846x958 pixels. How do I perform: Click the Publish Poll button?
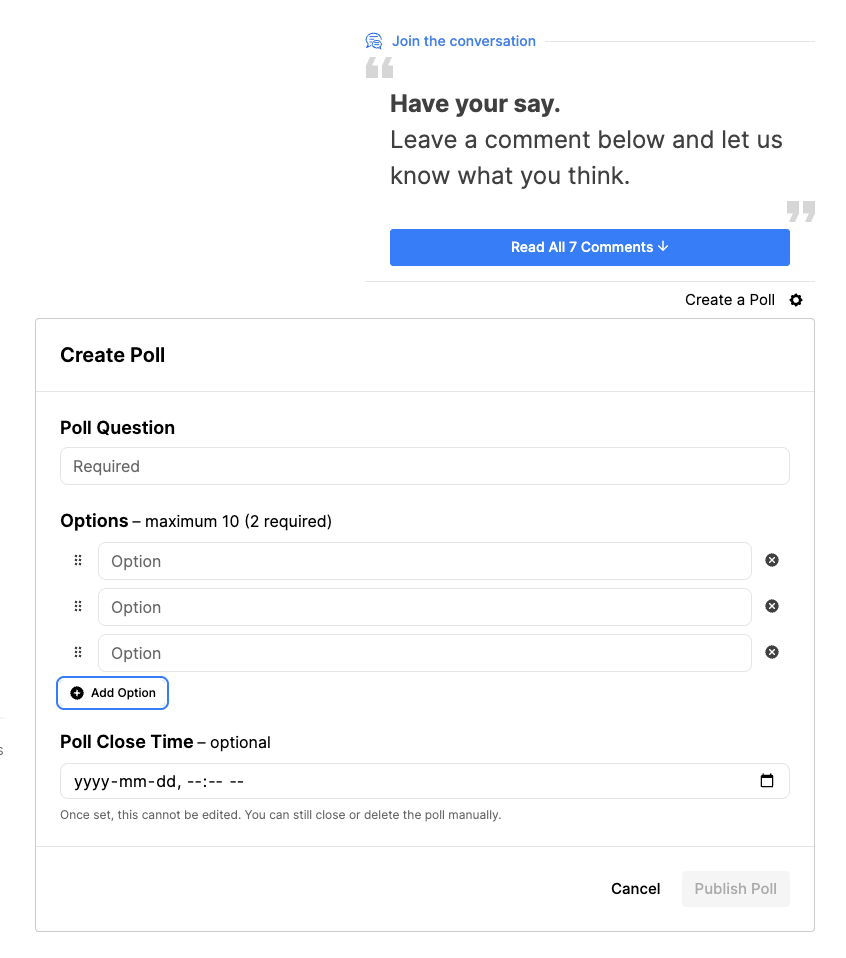click(x=735, y=889)
